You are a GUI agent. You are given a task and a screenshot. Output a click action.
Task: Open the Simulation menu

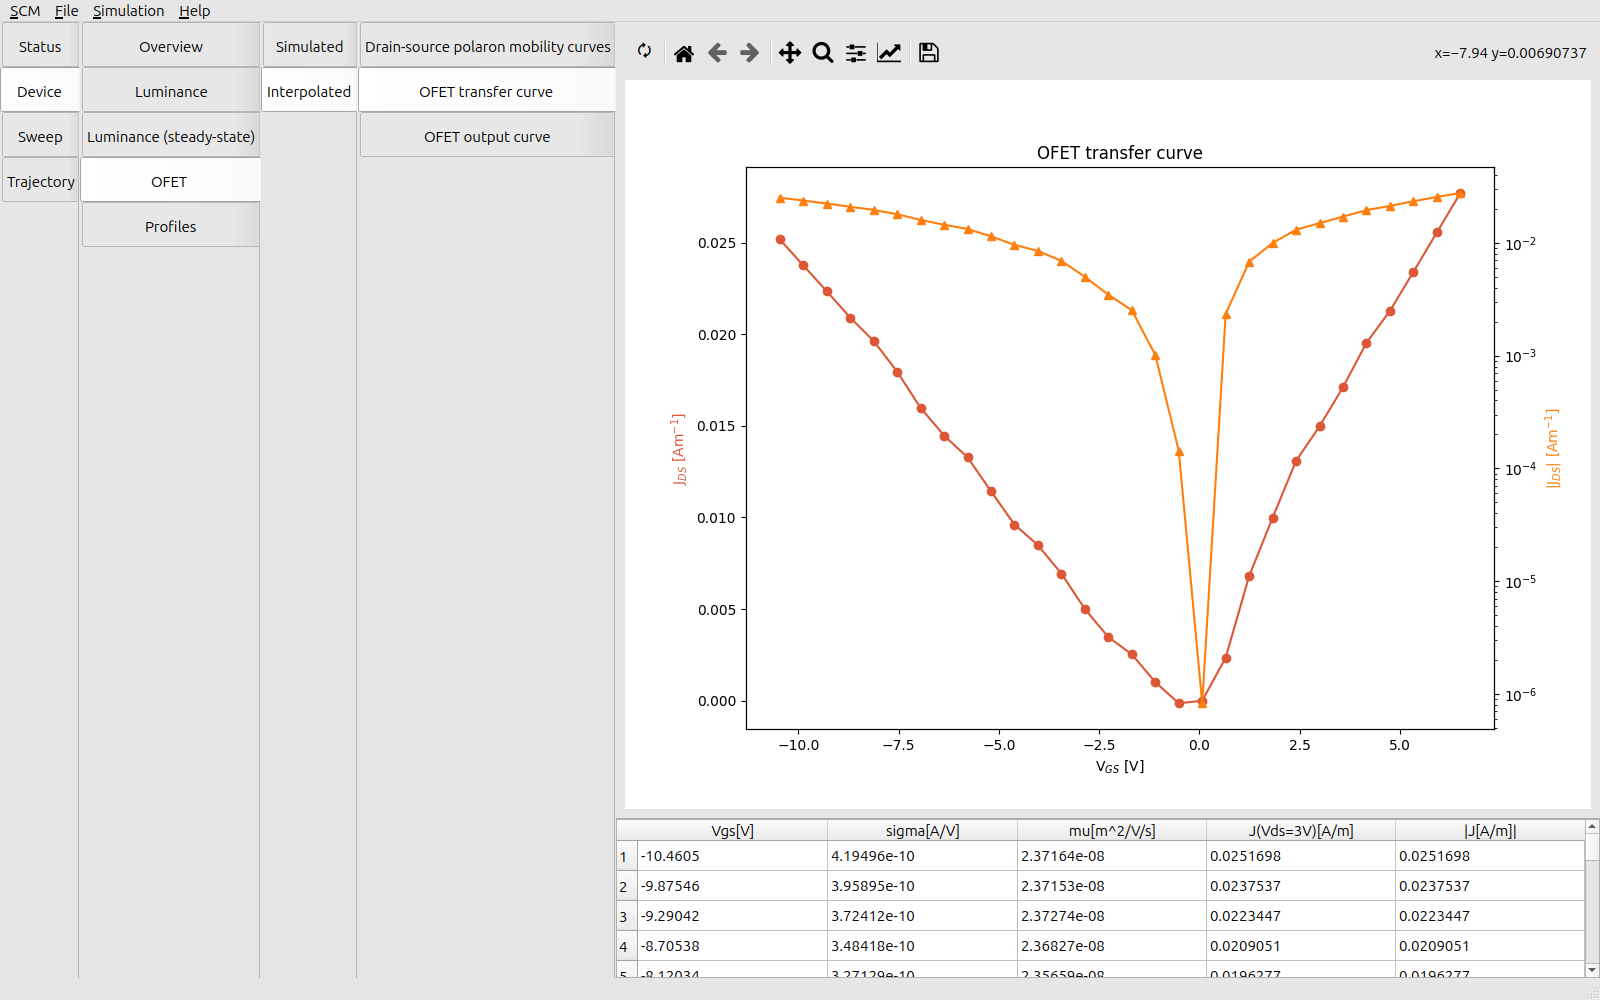[128, 11]
